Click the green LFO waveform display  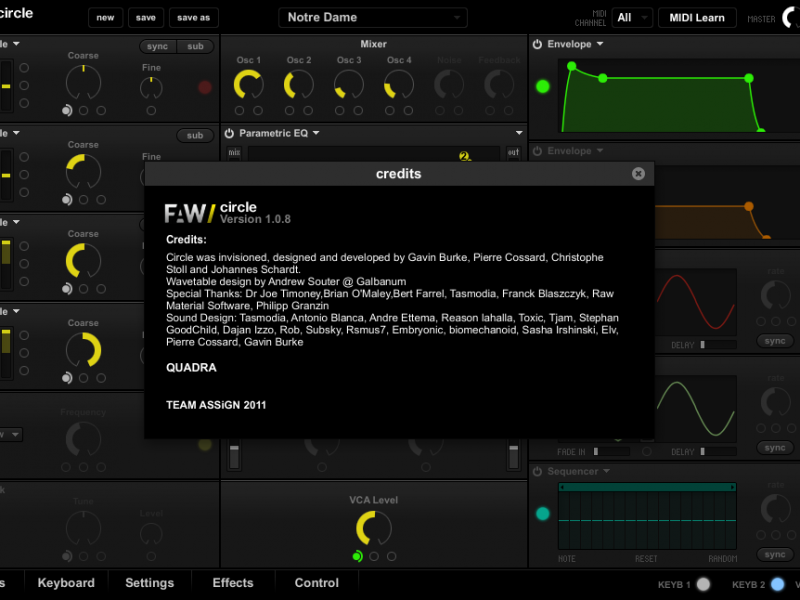coord(695,409)
